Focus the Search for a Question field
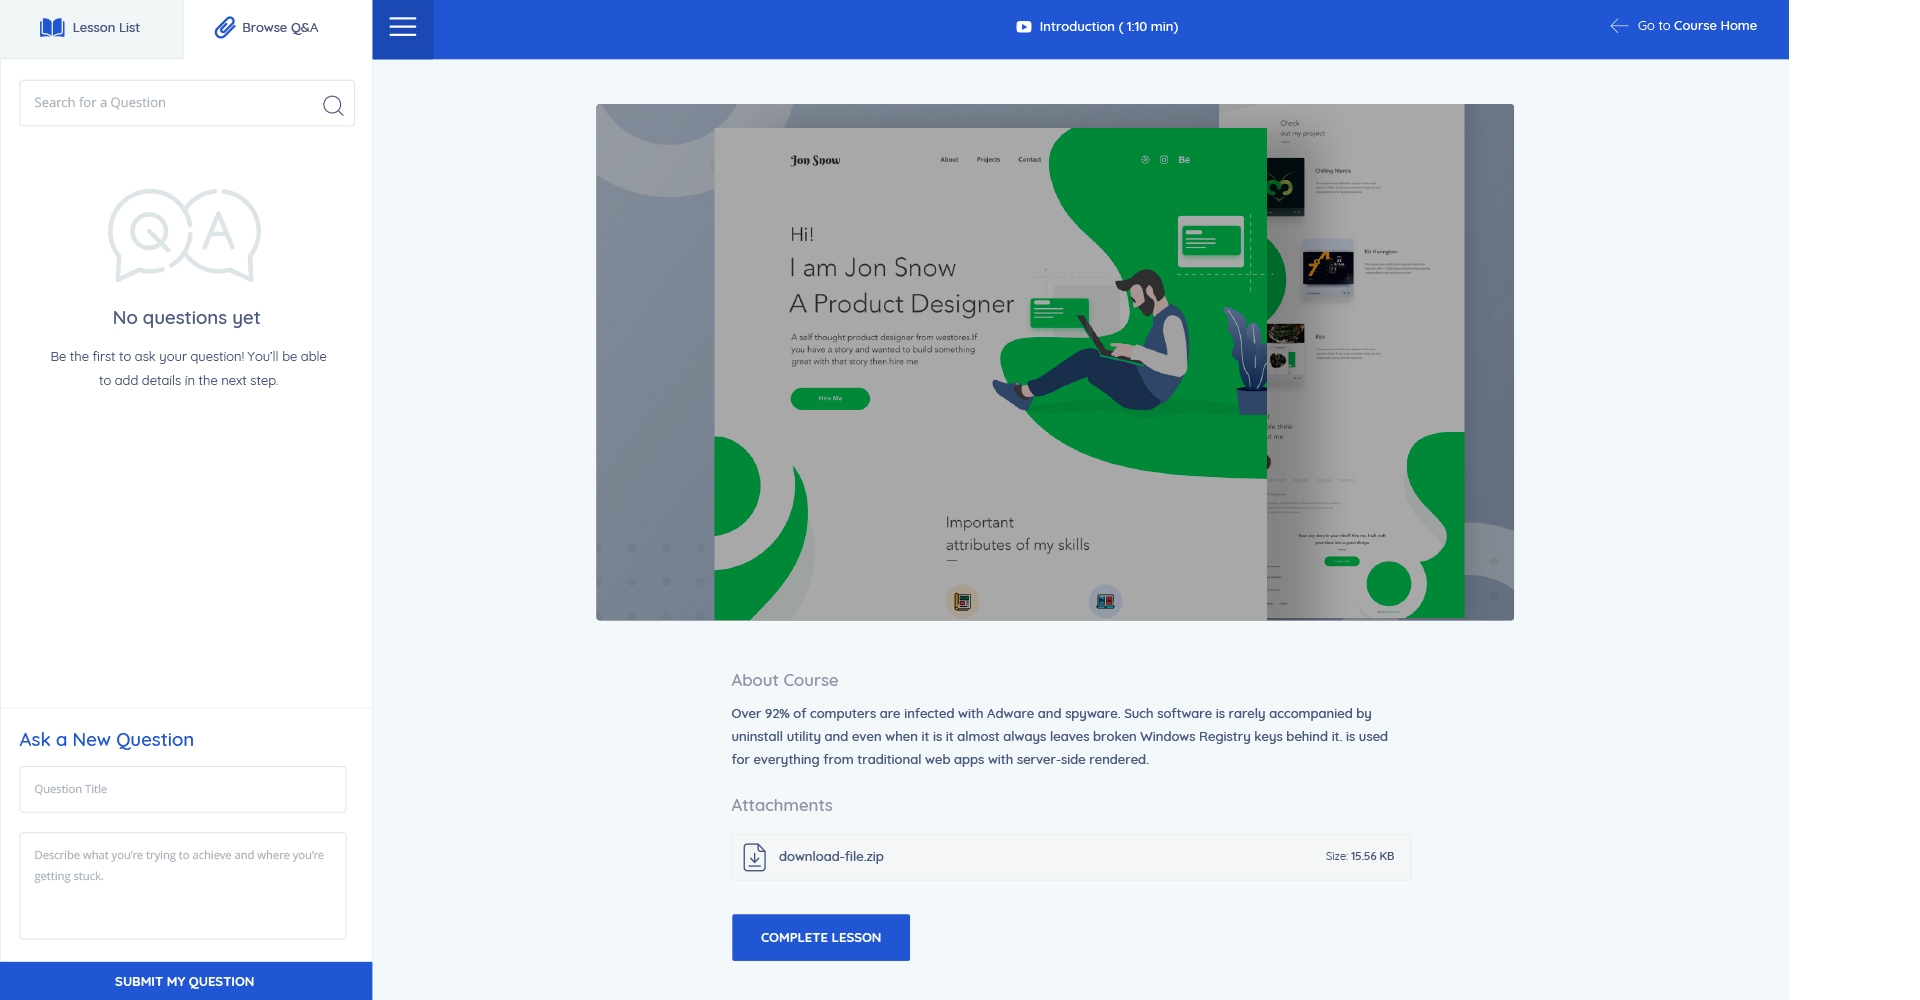 [170, 103]
